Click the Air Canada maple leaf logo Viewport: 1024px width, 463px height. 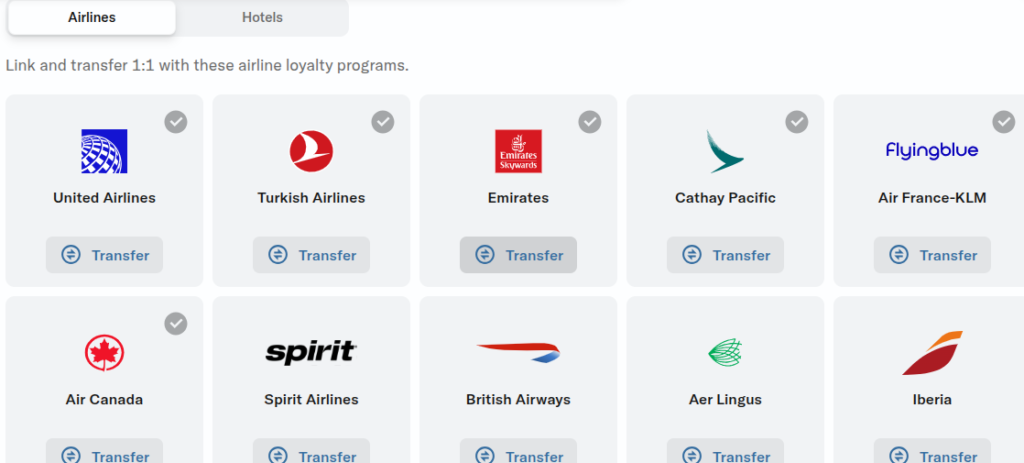click(x=104, y=353)
